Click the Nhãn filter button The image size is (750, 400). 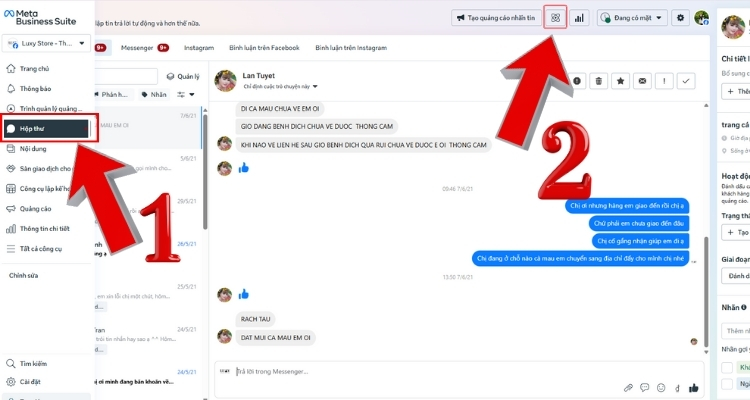154,94
